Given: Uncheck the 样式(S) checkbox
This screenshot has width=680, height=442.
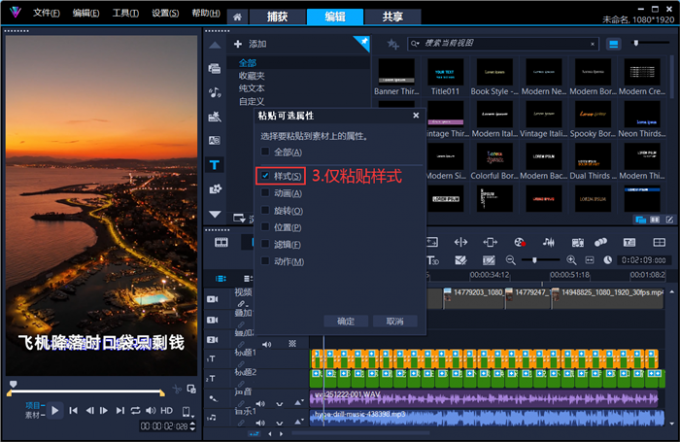Looking at the screenshot, I should [265, 175].
